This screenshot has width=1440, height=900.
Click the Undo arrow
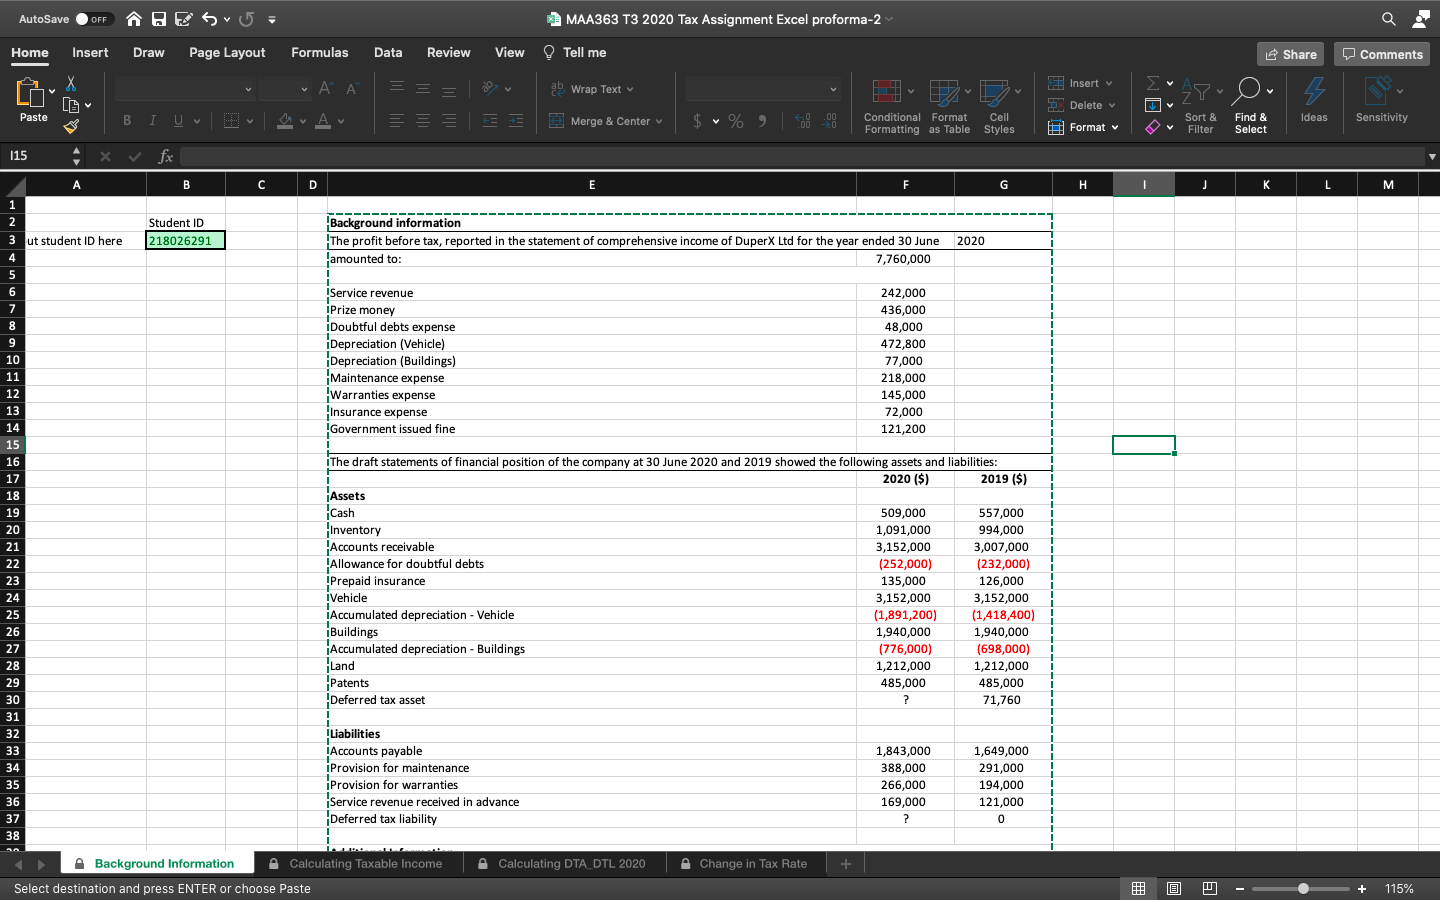pyautogui.click(x=209, y=19)
